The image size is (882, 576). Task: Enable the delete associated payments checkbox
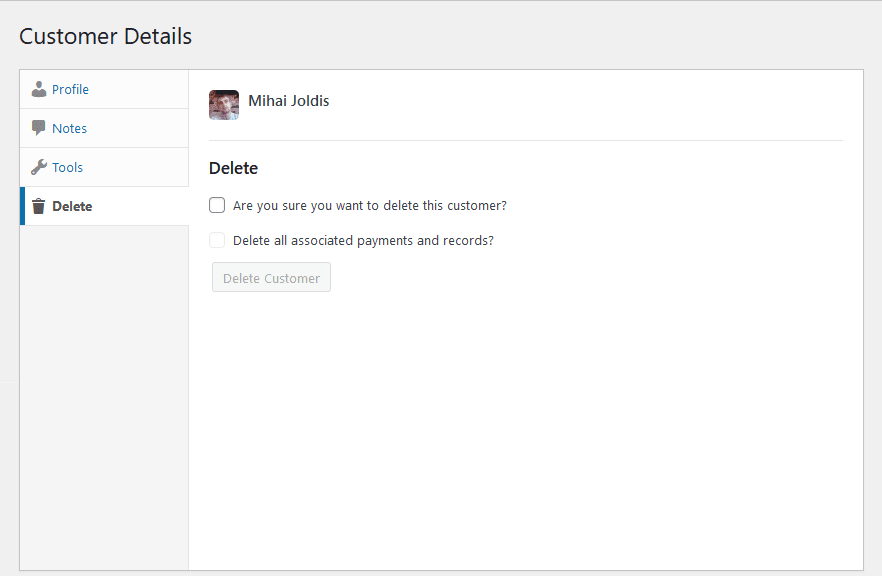[x=217, y=240]
